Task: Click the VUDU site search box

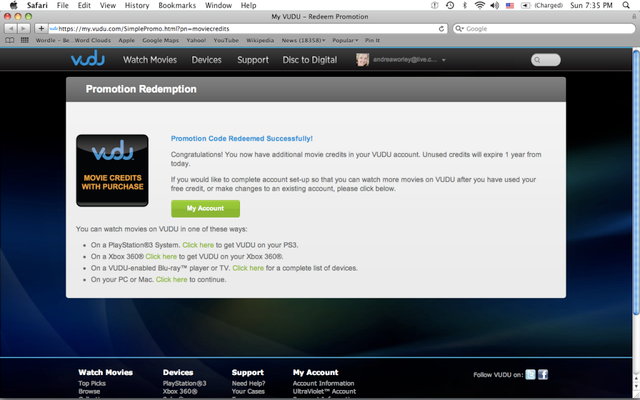Action: 546,60
